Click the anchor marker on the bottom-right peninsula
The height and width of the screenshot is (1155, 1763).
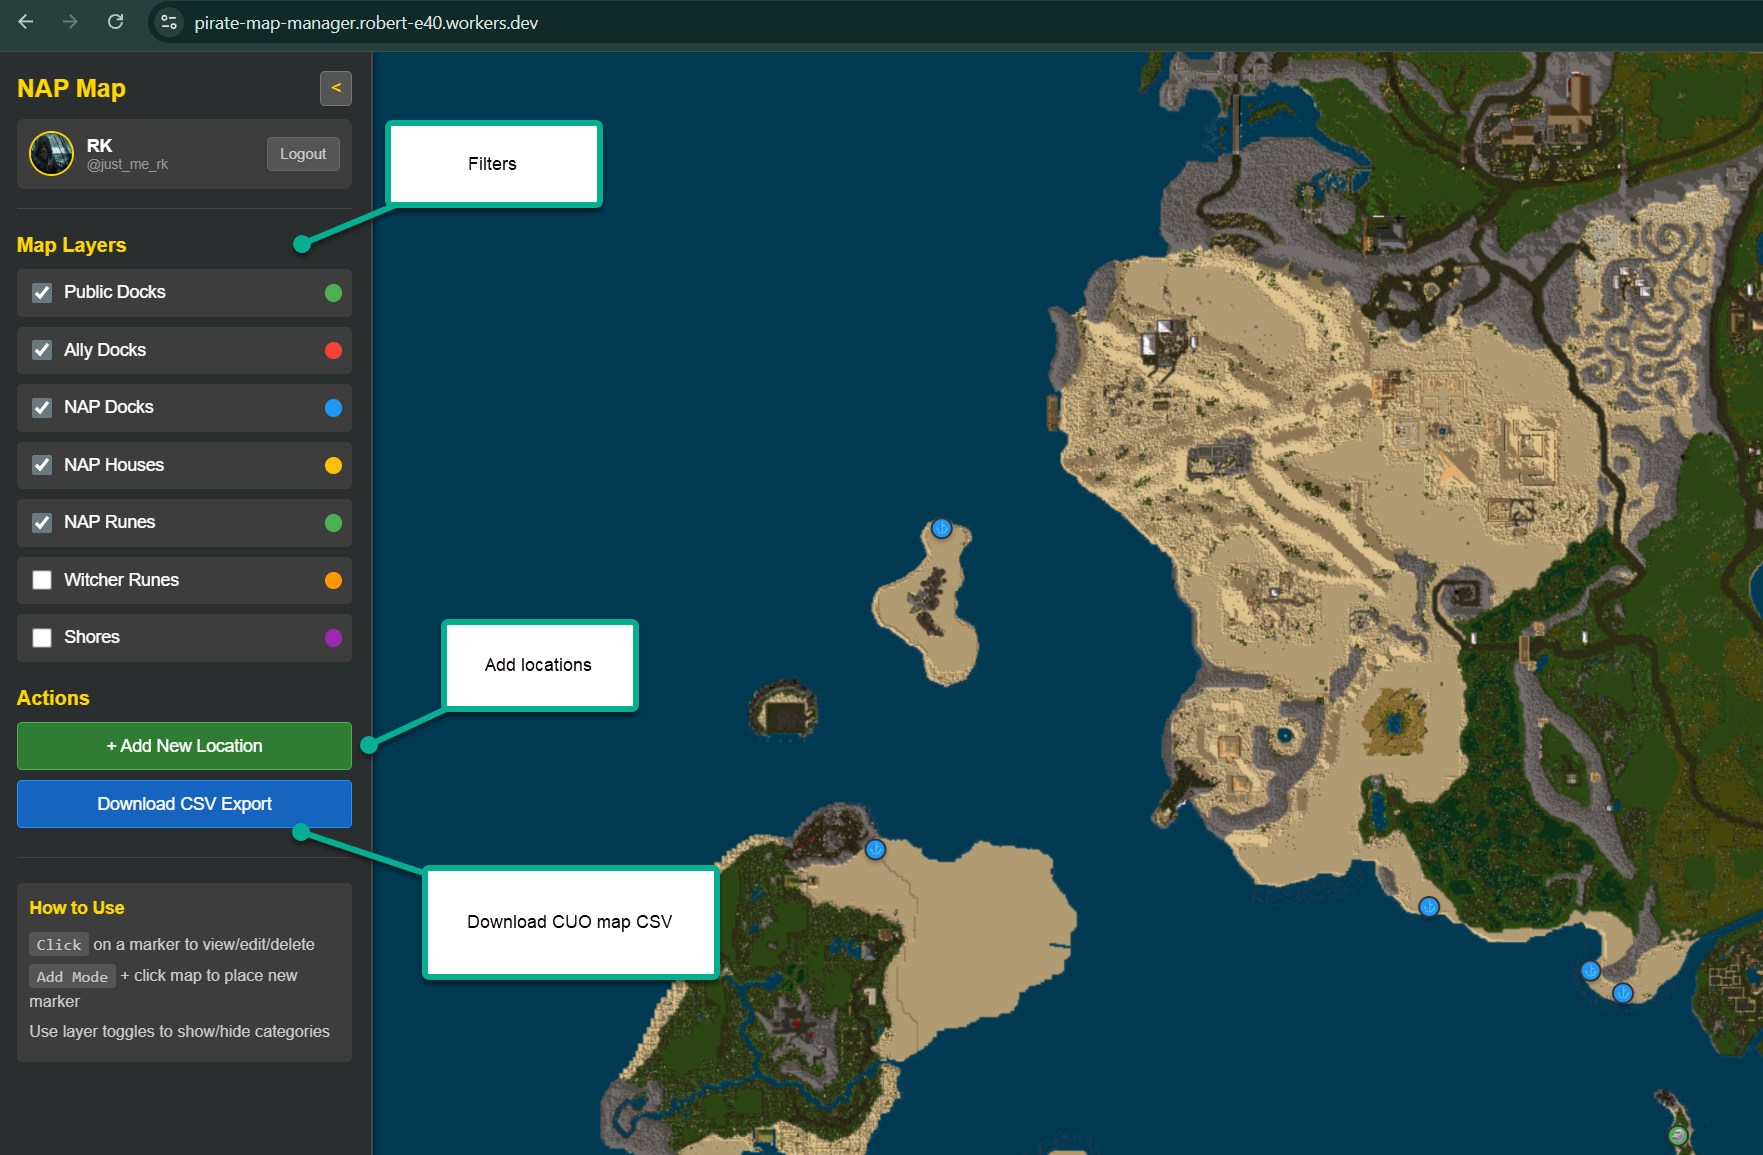click(x=1622, y=993)
